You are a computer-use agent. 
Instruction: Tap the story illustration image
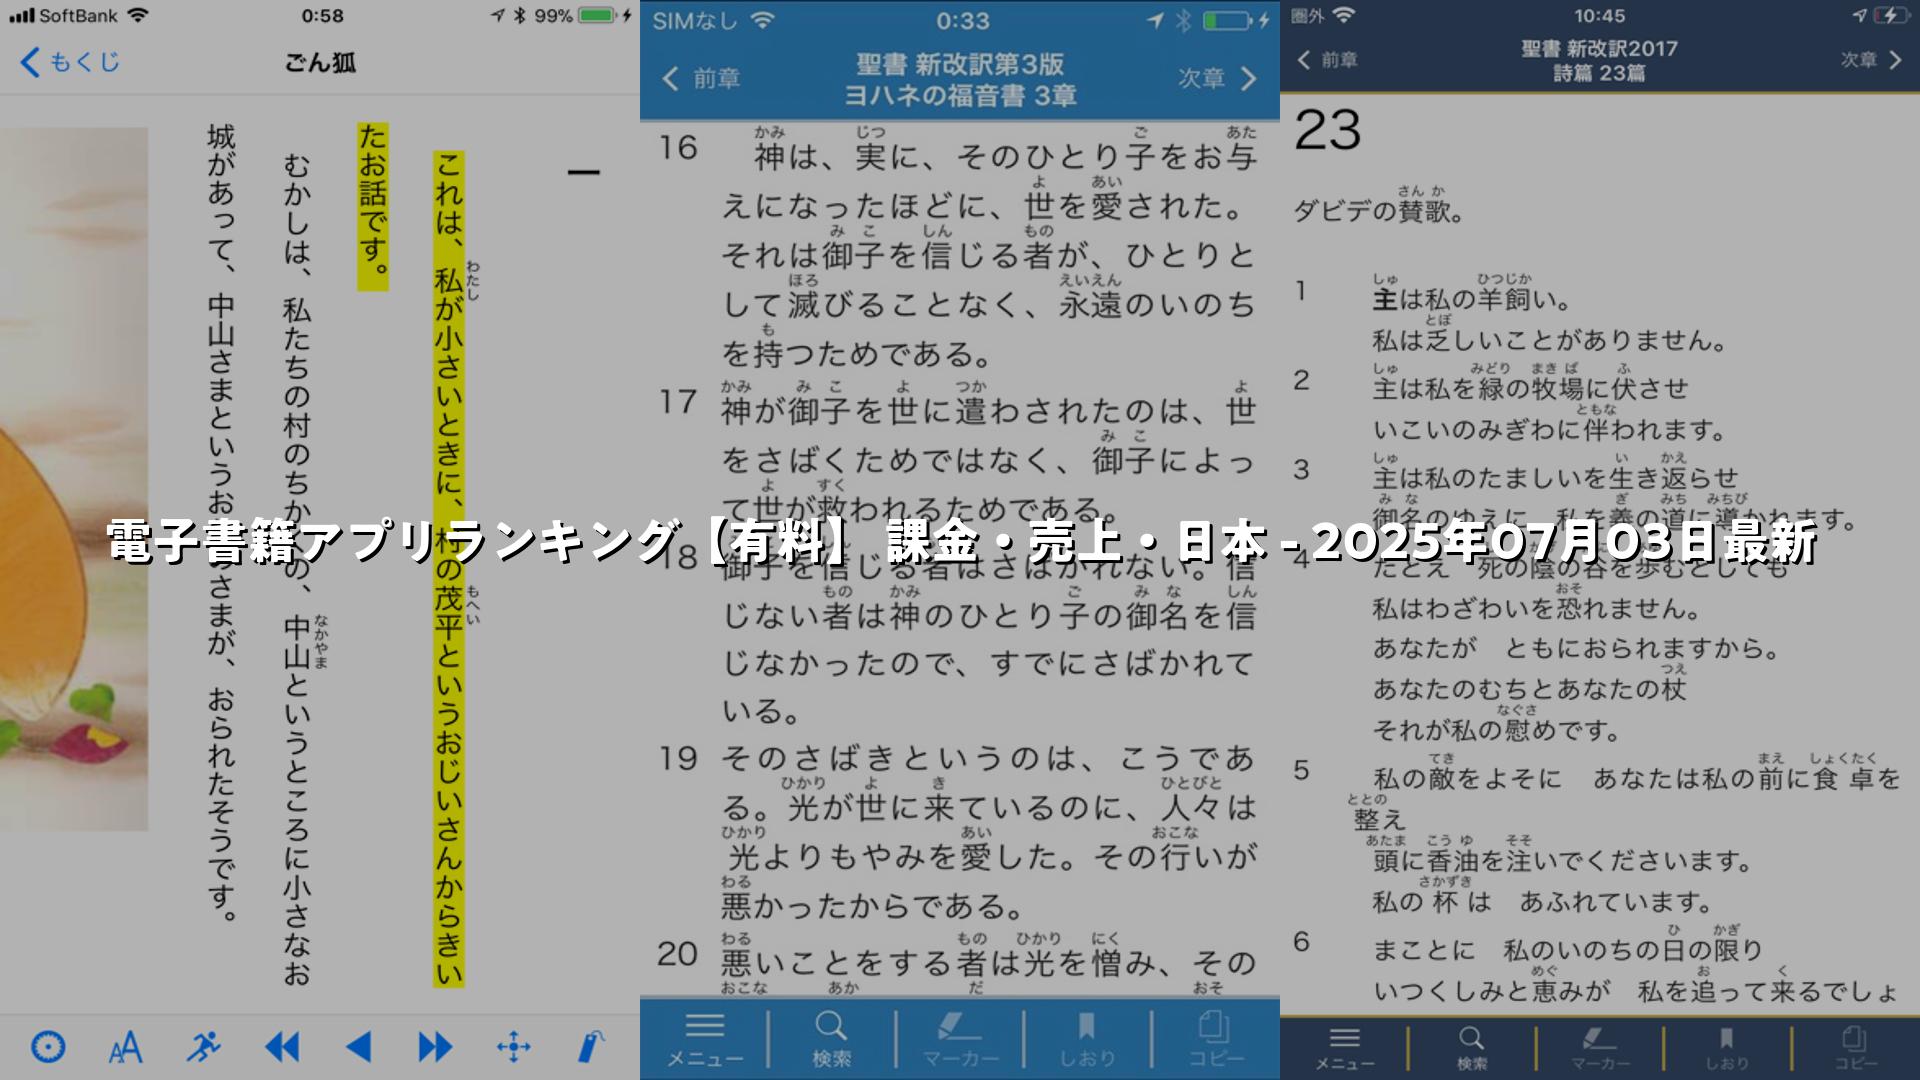74,478
